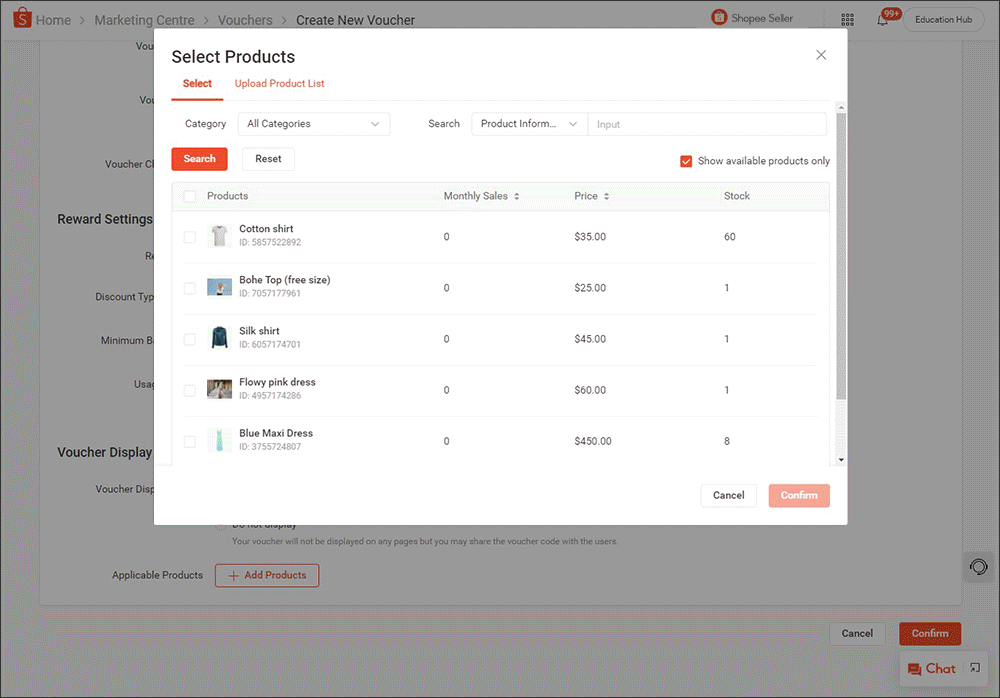Image resolution: width=1000 pixels, height=698 pixels.
Task: Expand the Product Information search dropdown
Action: (x=528, y=123)
